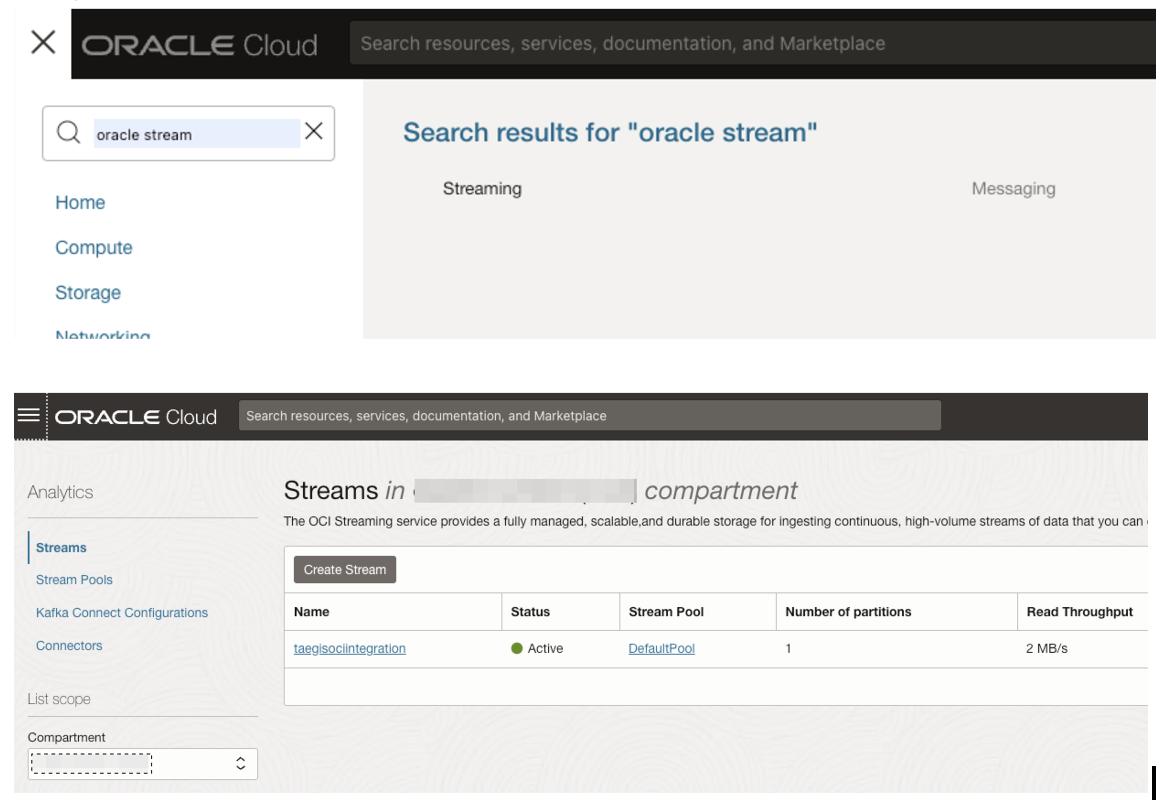This screenshot has height=802, width=1162.
Task: Click the "2 MB/s" read throughput value
Action: pos(1046,649)
